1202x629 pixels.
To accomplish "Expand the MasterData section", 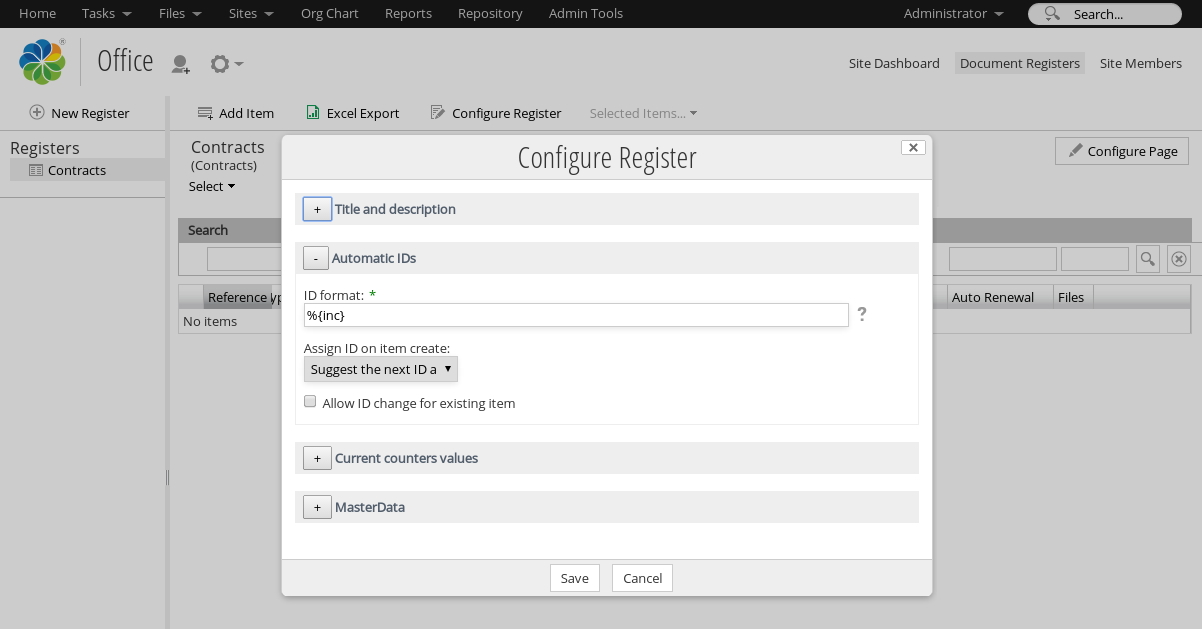I will 317,507.
